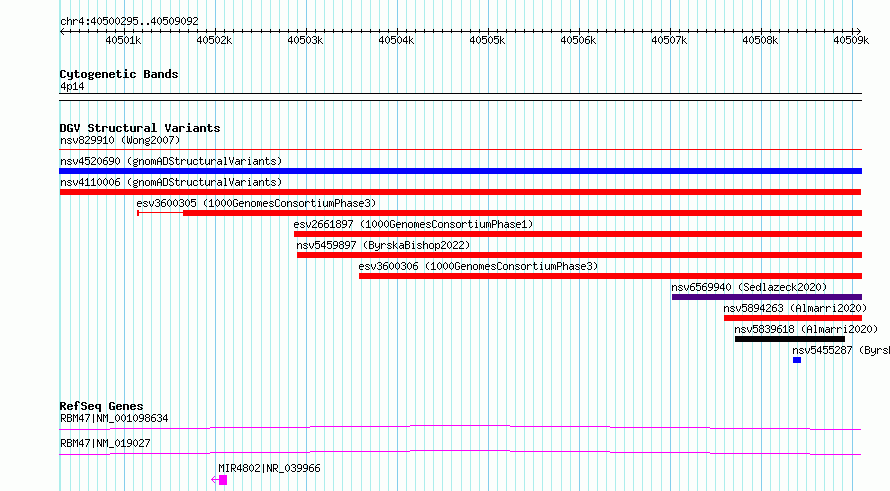890x491 pixels.
Task: Click the esv3600305 variant label
Action: click(x=256, y=203)
